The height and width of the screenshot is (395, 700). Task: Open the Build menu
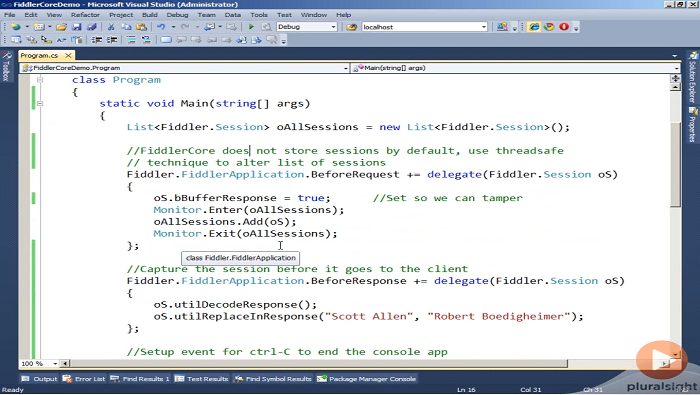pos(150,15)
